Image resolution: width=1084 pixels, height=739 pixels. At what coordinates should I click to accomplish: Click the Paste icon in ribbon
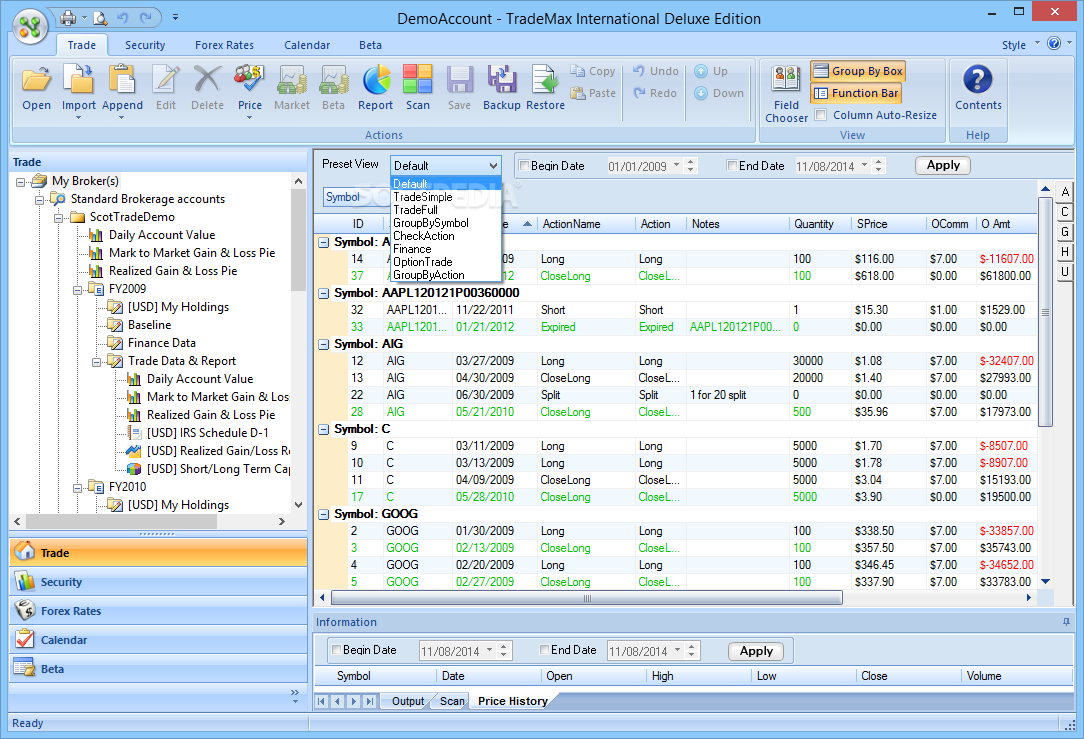tap(593, 93)
